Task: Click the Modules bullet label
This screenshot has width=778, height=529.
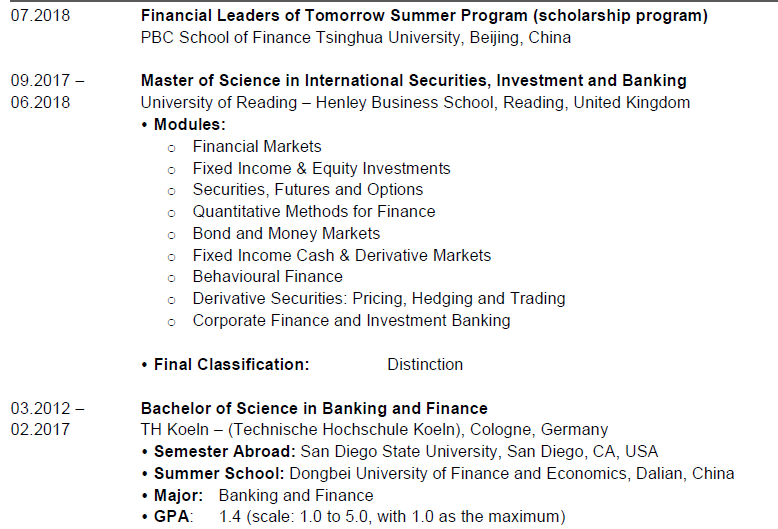Action: point(186,125)
